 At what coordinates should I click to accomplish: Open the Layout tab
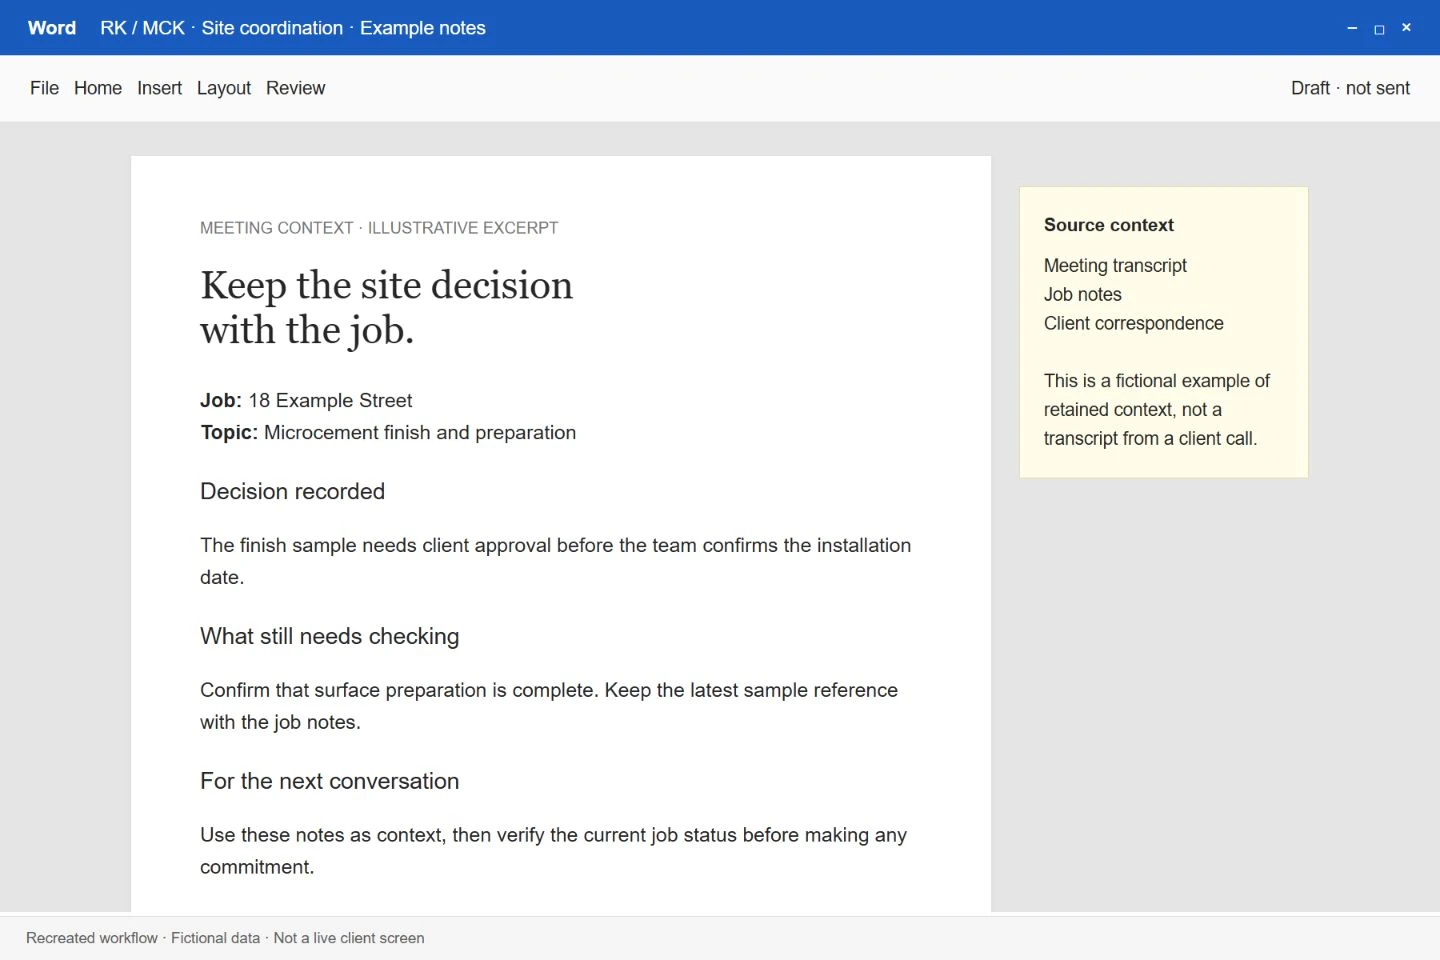pyautogui.click(x=224, y=88)
